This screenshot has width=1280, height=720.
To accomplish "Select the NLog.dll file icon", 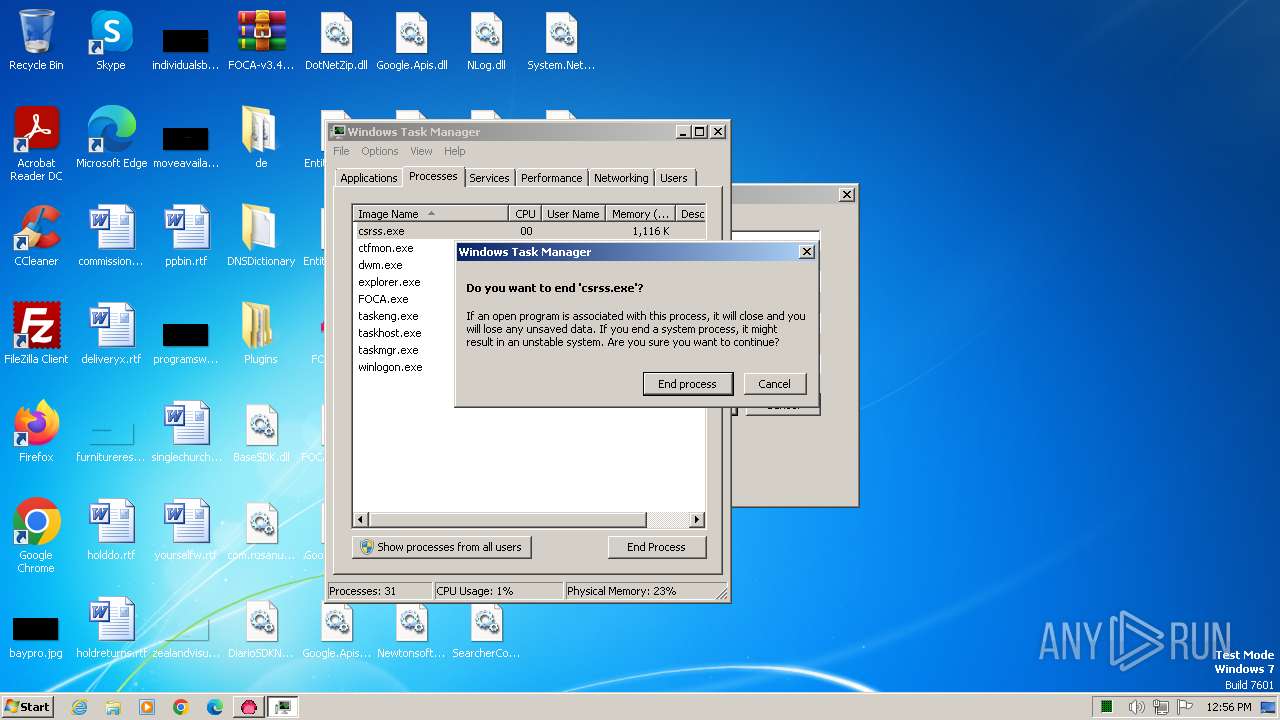I will [486, 41].
